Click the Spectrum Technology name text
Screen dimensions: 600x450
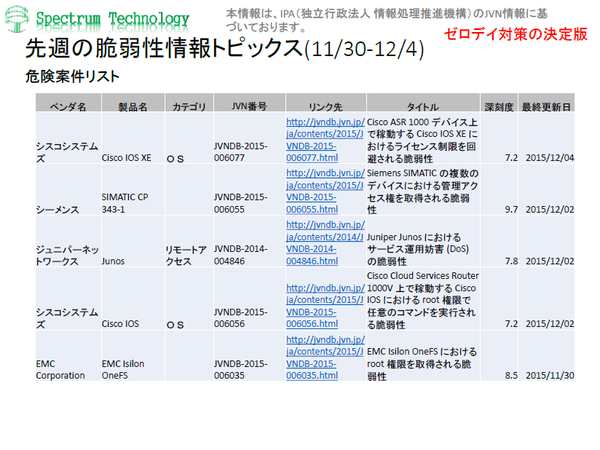(112, 19)
